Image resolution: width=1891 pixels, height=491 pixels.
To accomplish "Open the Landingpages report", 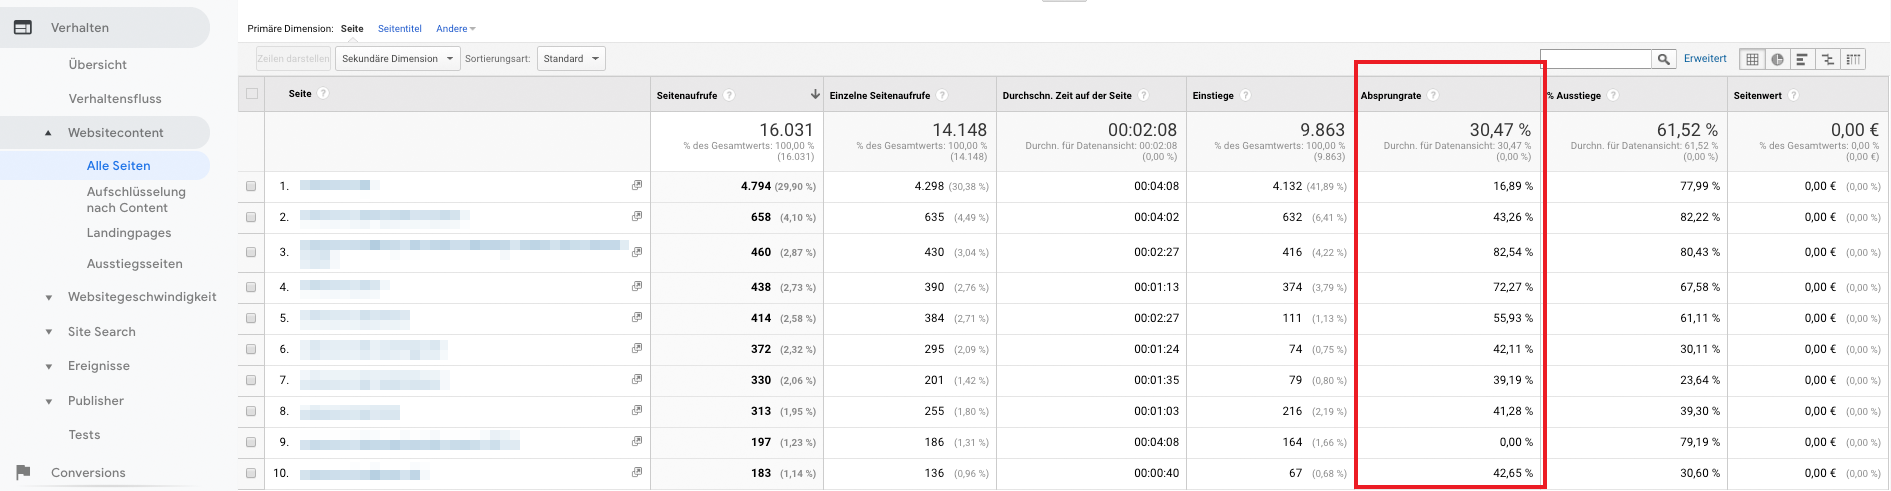I will click(129, 233).
